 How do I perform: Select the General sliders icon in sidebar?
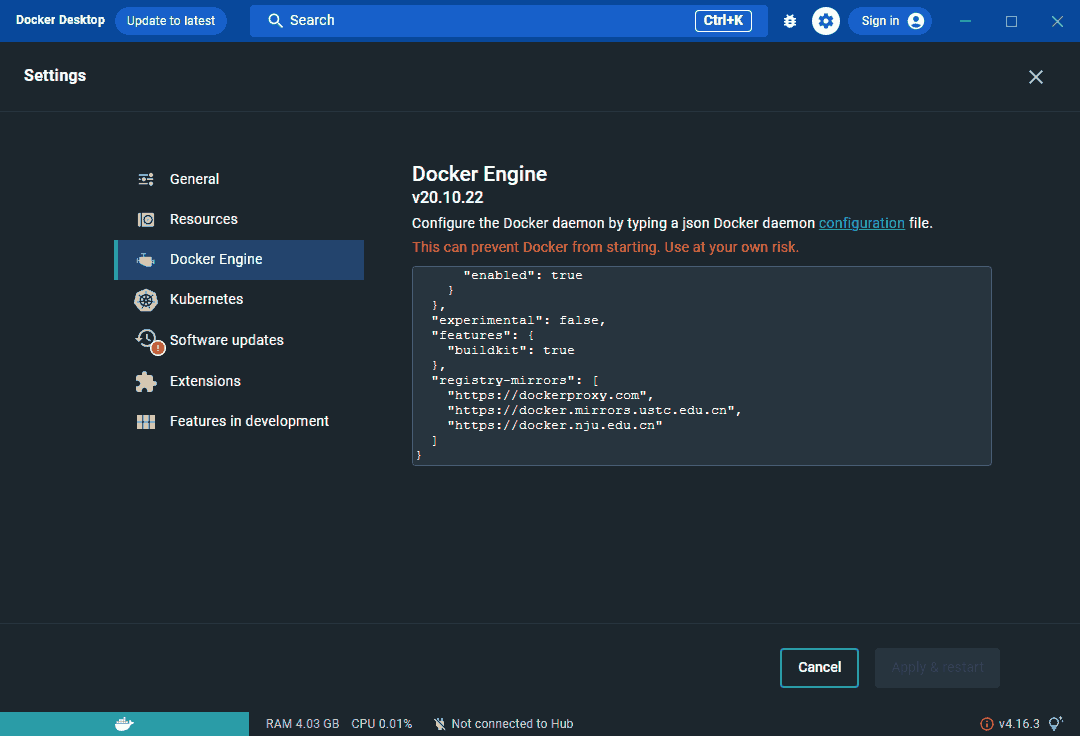click(x=145, y=178)
